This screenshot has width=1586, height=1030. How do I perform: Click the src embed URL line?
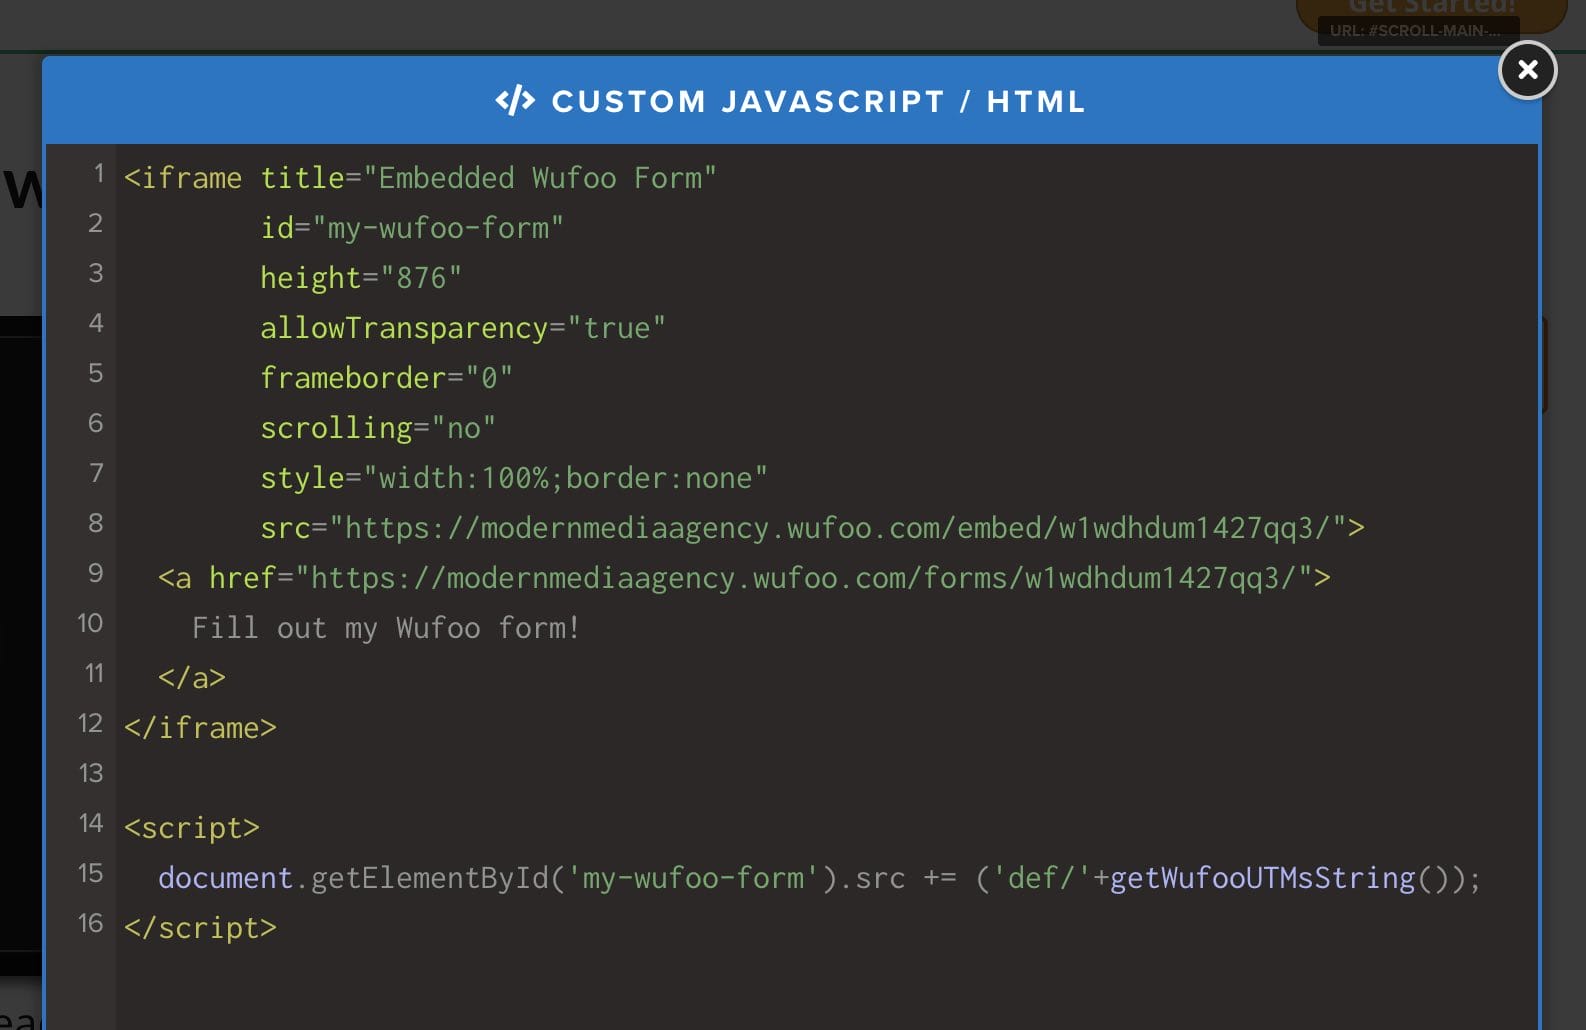pyautogui.click(x=812, y=528)
